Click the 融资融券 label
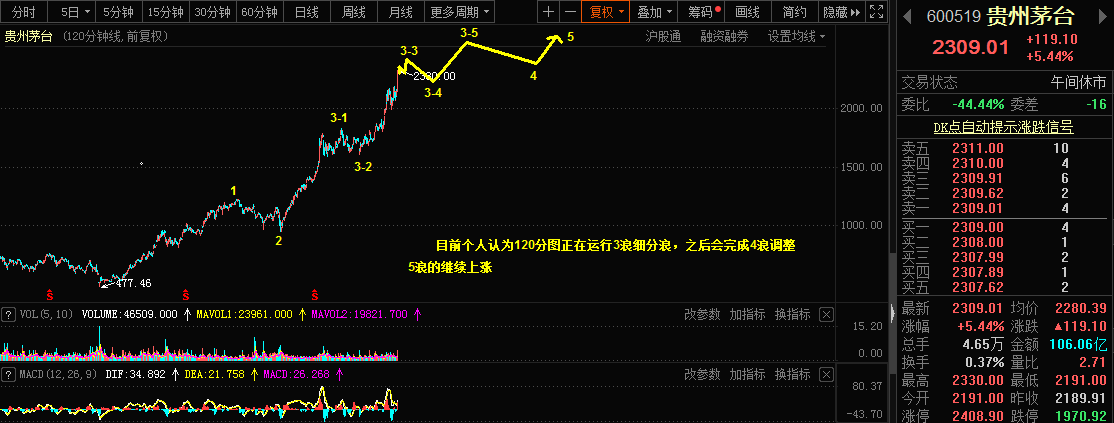1114x423 pixels. [724, 36]
